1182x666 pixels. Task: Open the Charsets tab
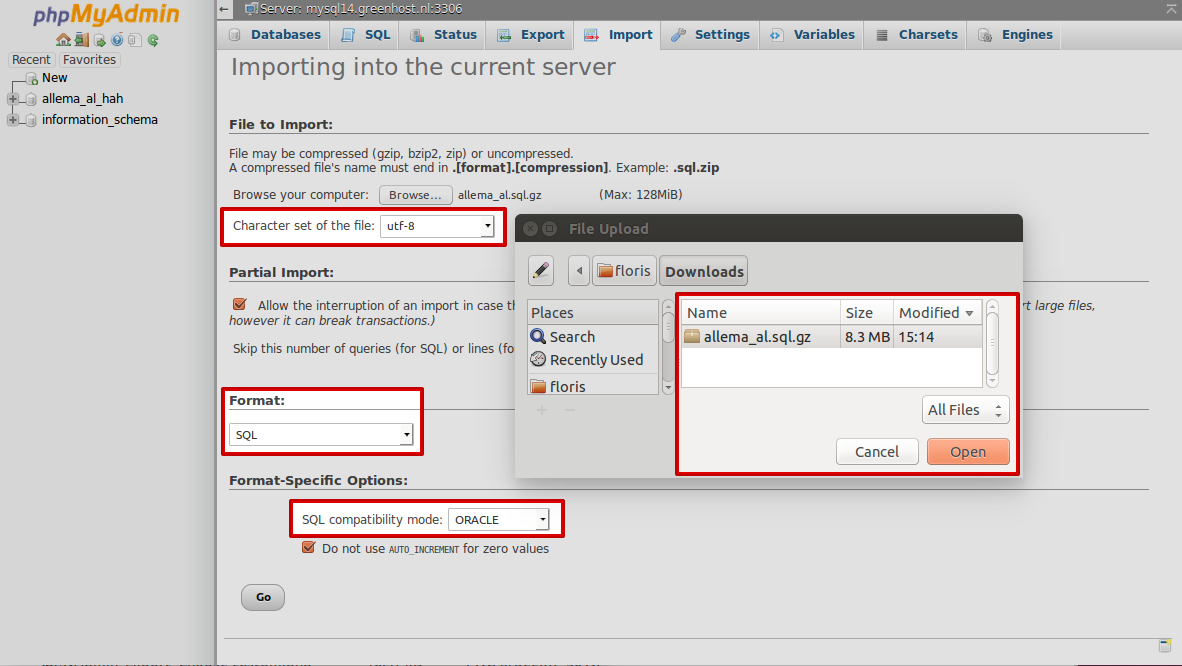(x=917, y=35)
